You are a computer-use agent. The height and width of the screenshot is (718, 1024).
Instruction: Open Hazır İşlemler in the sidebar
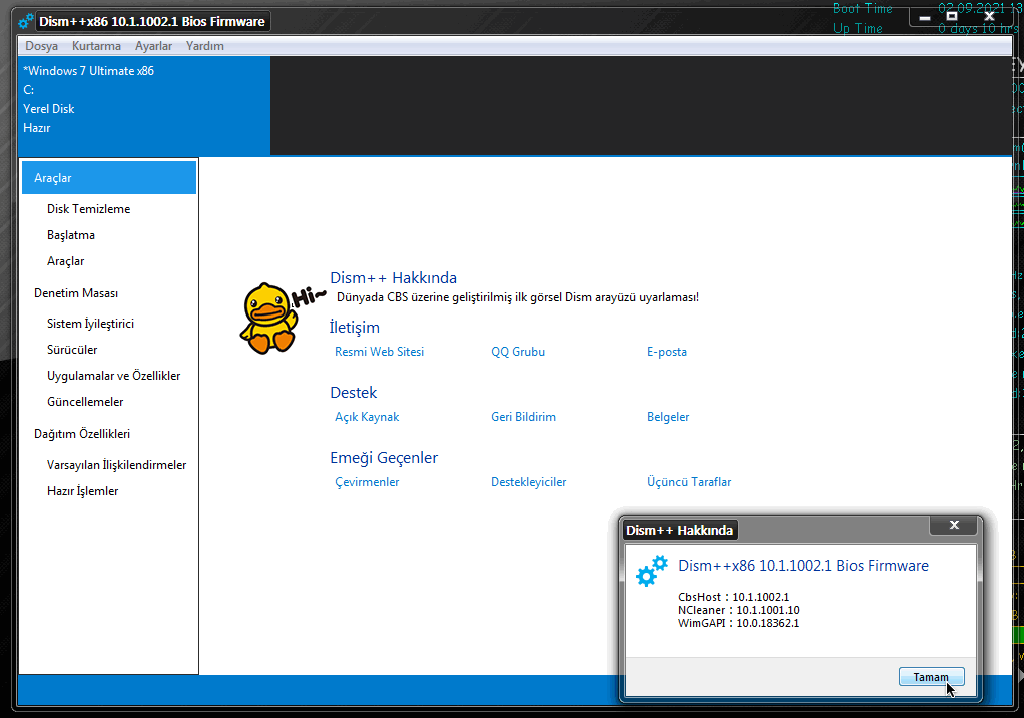click(83, 491)
